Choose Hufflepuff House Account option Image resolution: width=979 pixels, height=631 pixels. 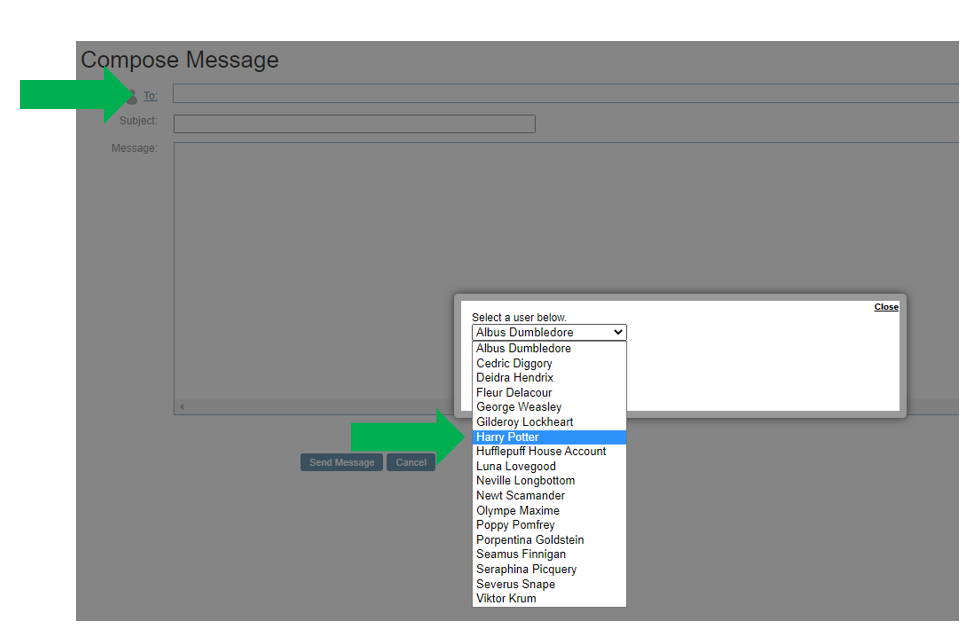[x=549, y=451]
